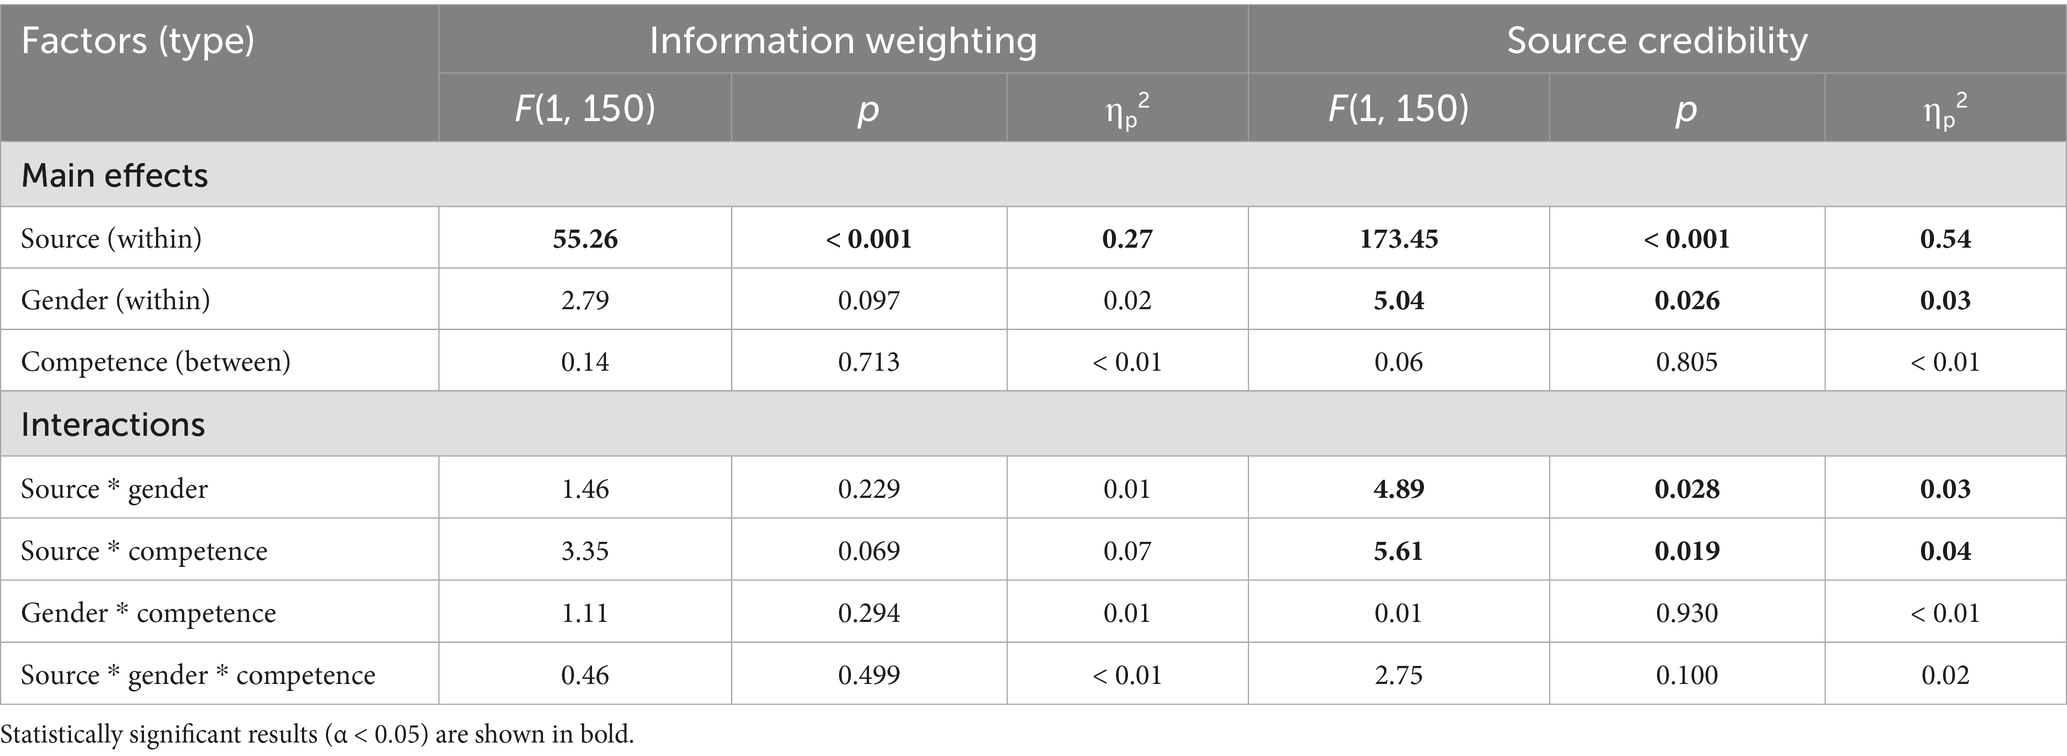The image size is (2067, 756).
Task: Select the "Gender (within)" row label
Action: pyautogui.click(x=116, y=300)
